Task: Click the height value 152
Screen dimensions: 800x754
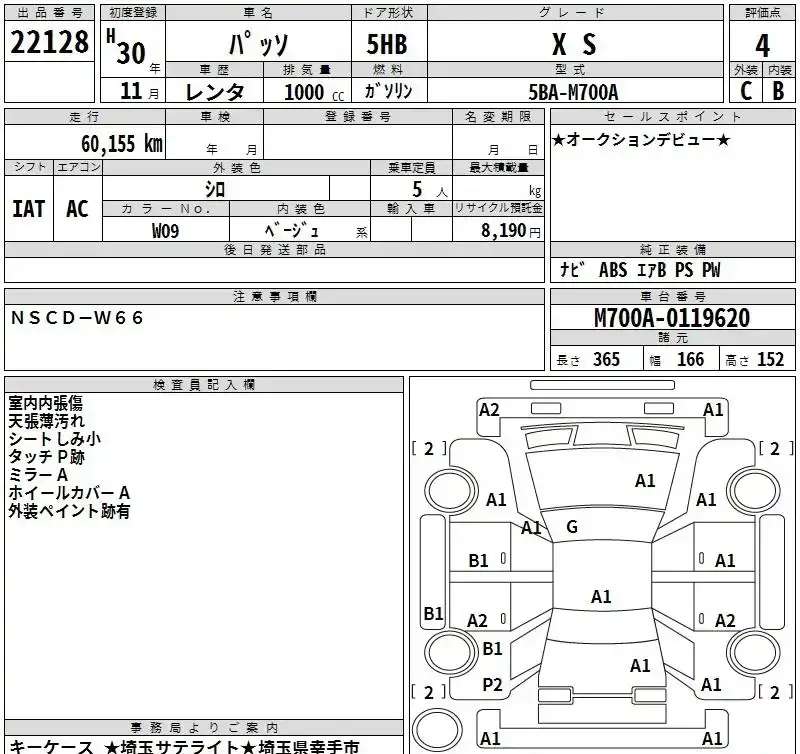Action: point(770,359)
